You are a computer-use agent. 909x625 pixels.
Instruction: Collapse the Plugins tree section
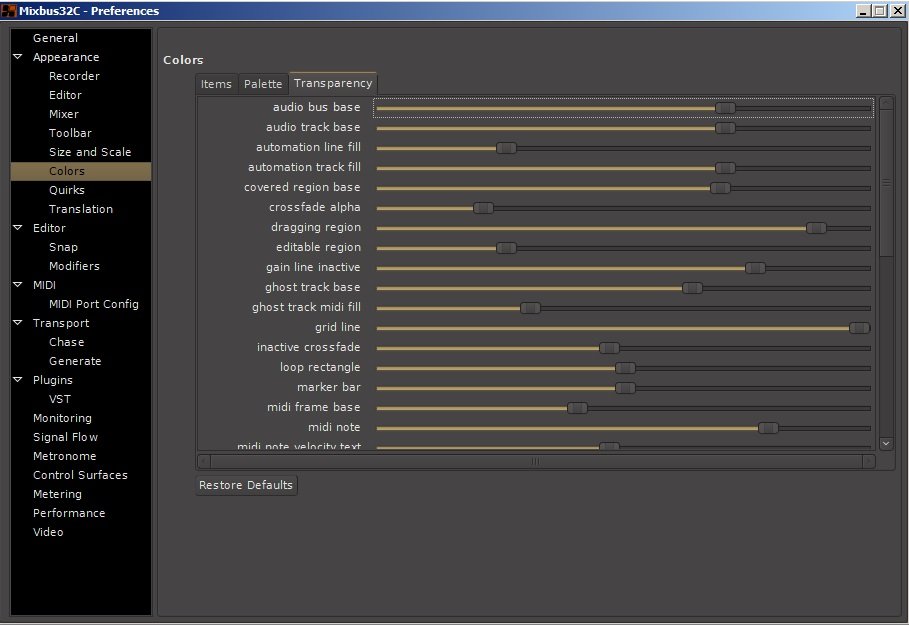pos(18,380)
